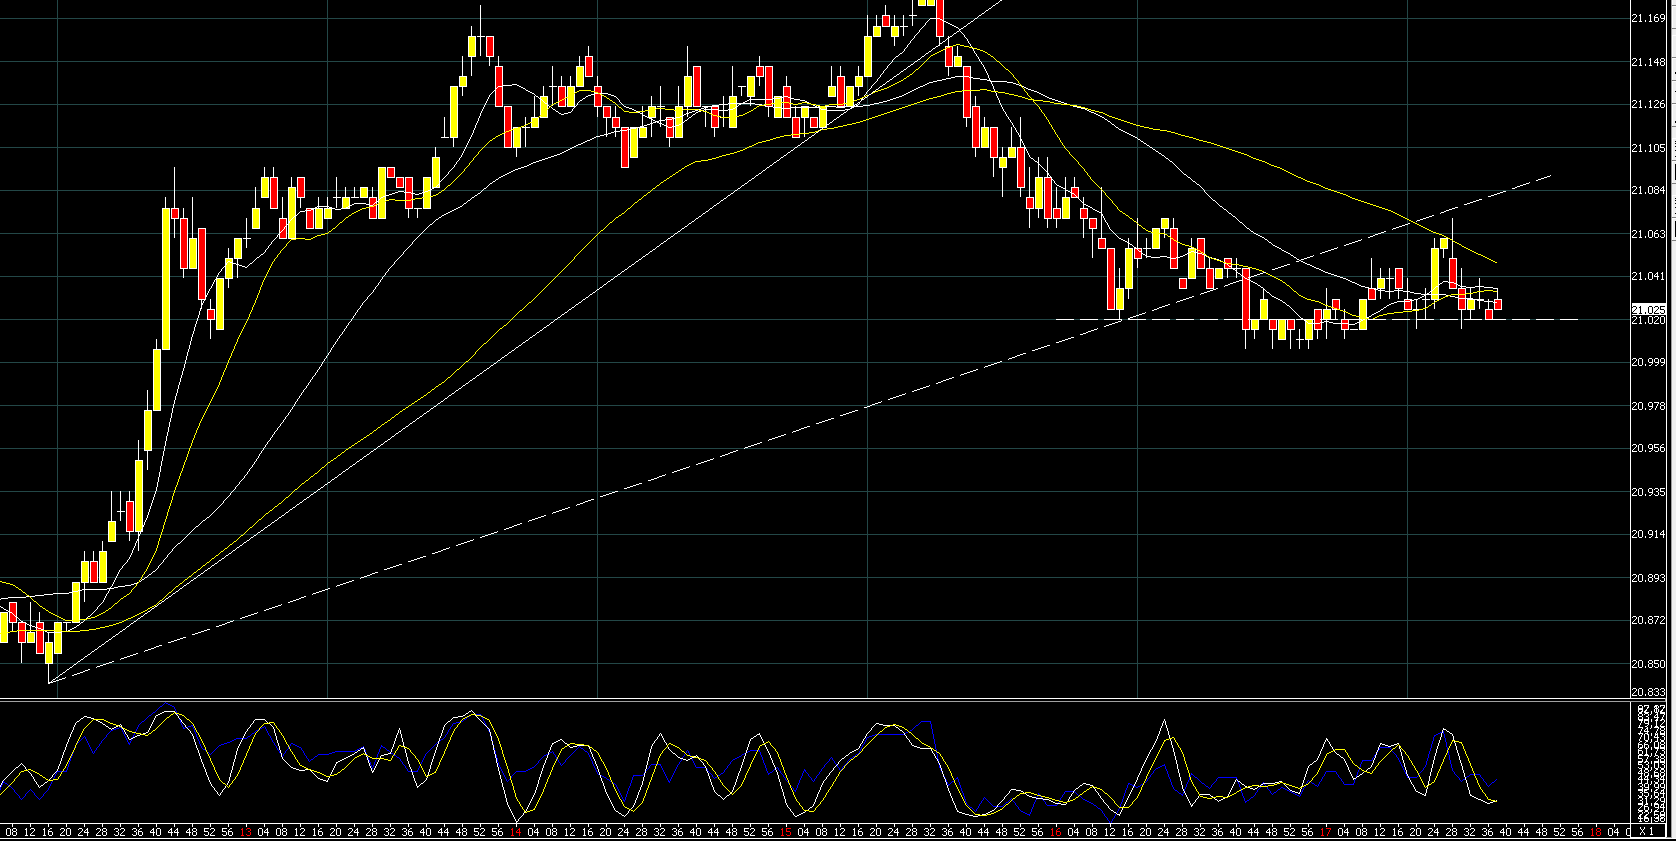Click the 20.978 price axis label
Screen dimensions: 1676x841
click(1648, 406)
